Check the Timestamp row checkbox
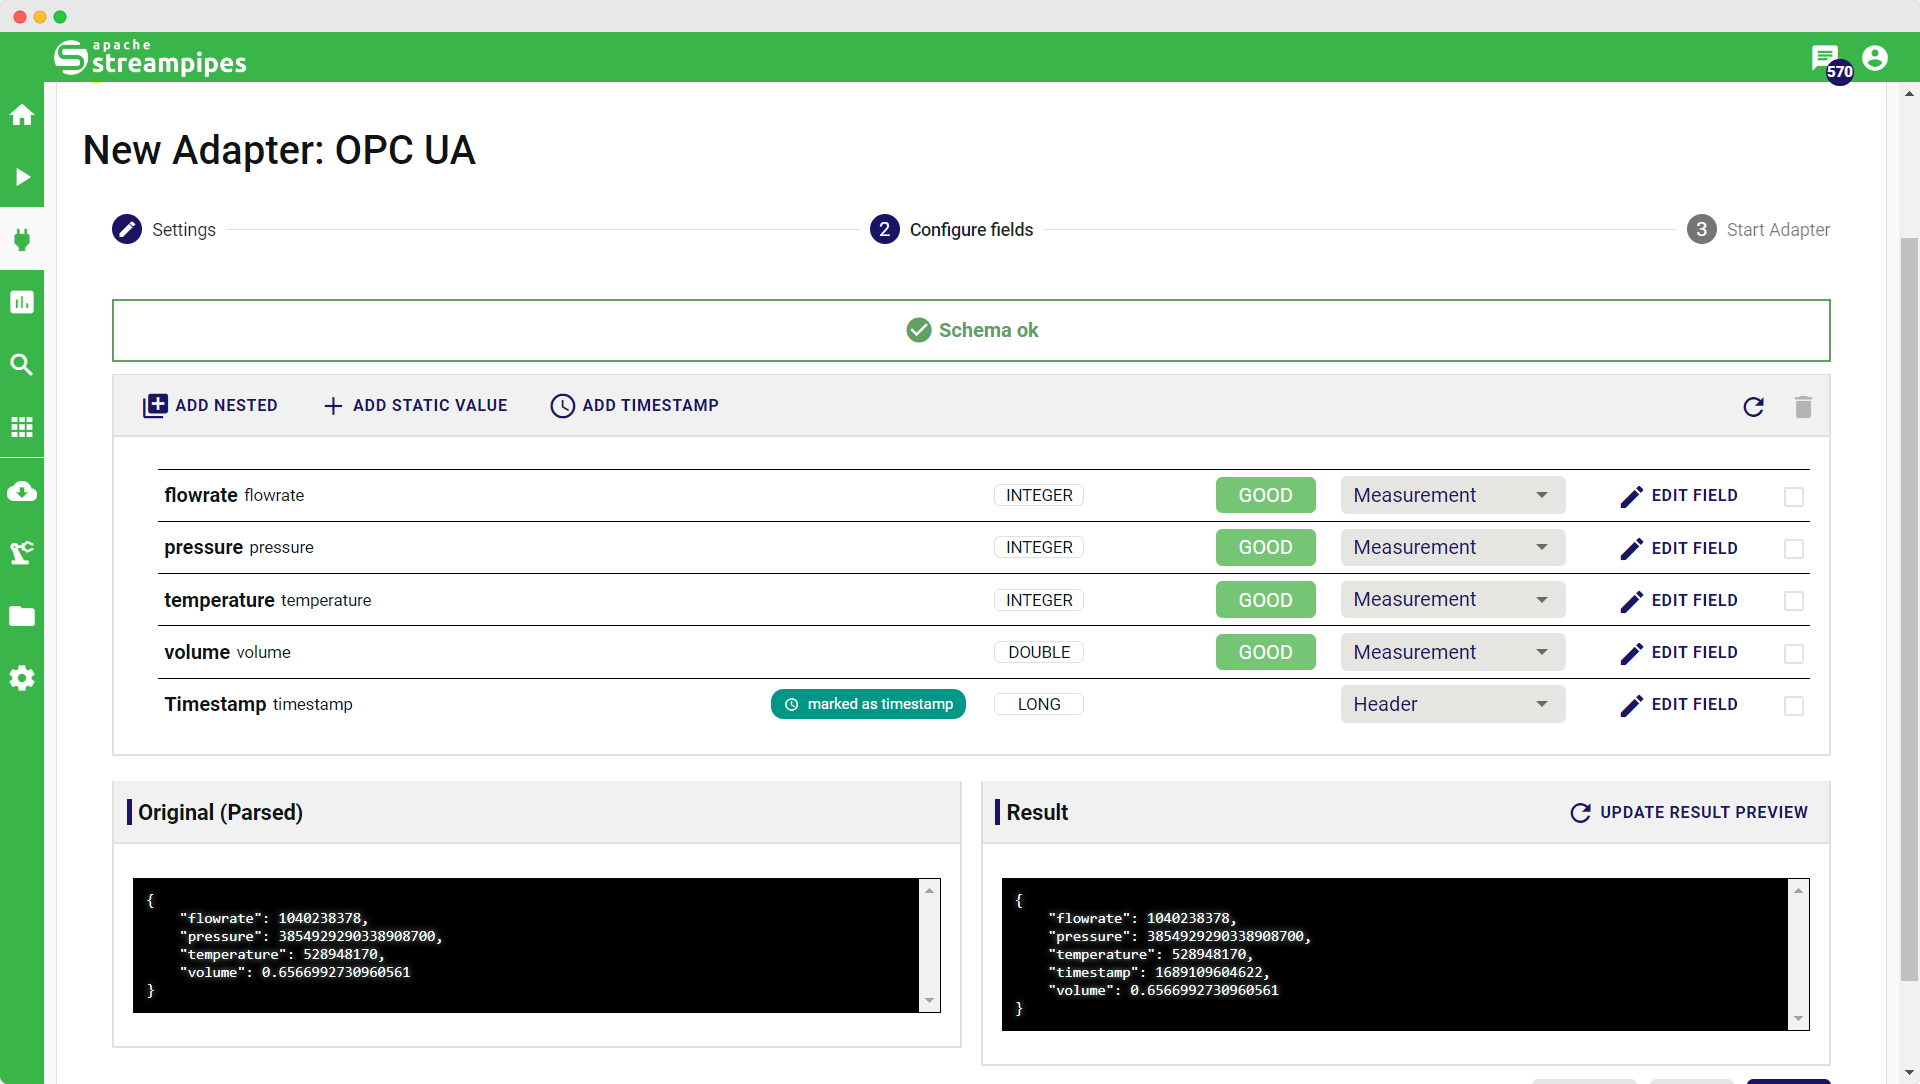 pos(1794,706)
